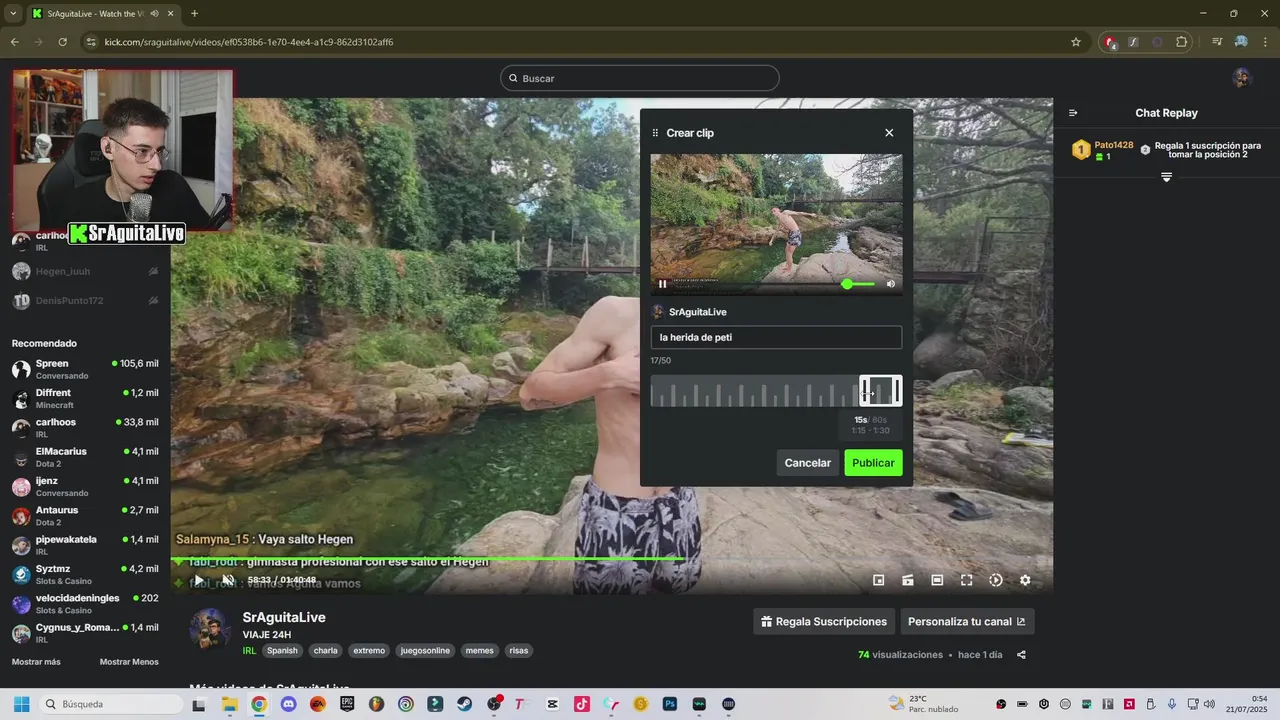Share the video via share icon
The image size is (1280, 720).
point(1021,655)
